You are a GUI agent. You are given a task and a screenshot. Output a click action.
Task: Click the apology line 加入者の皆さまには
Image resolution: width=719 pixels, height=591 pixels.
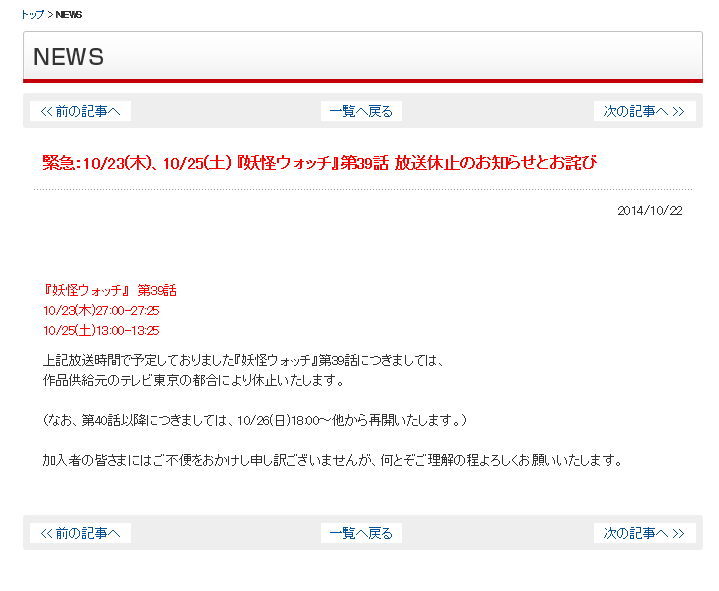click(333, 460)
